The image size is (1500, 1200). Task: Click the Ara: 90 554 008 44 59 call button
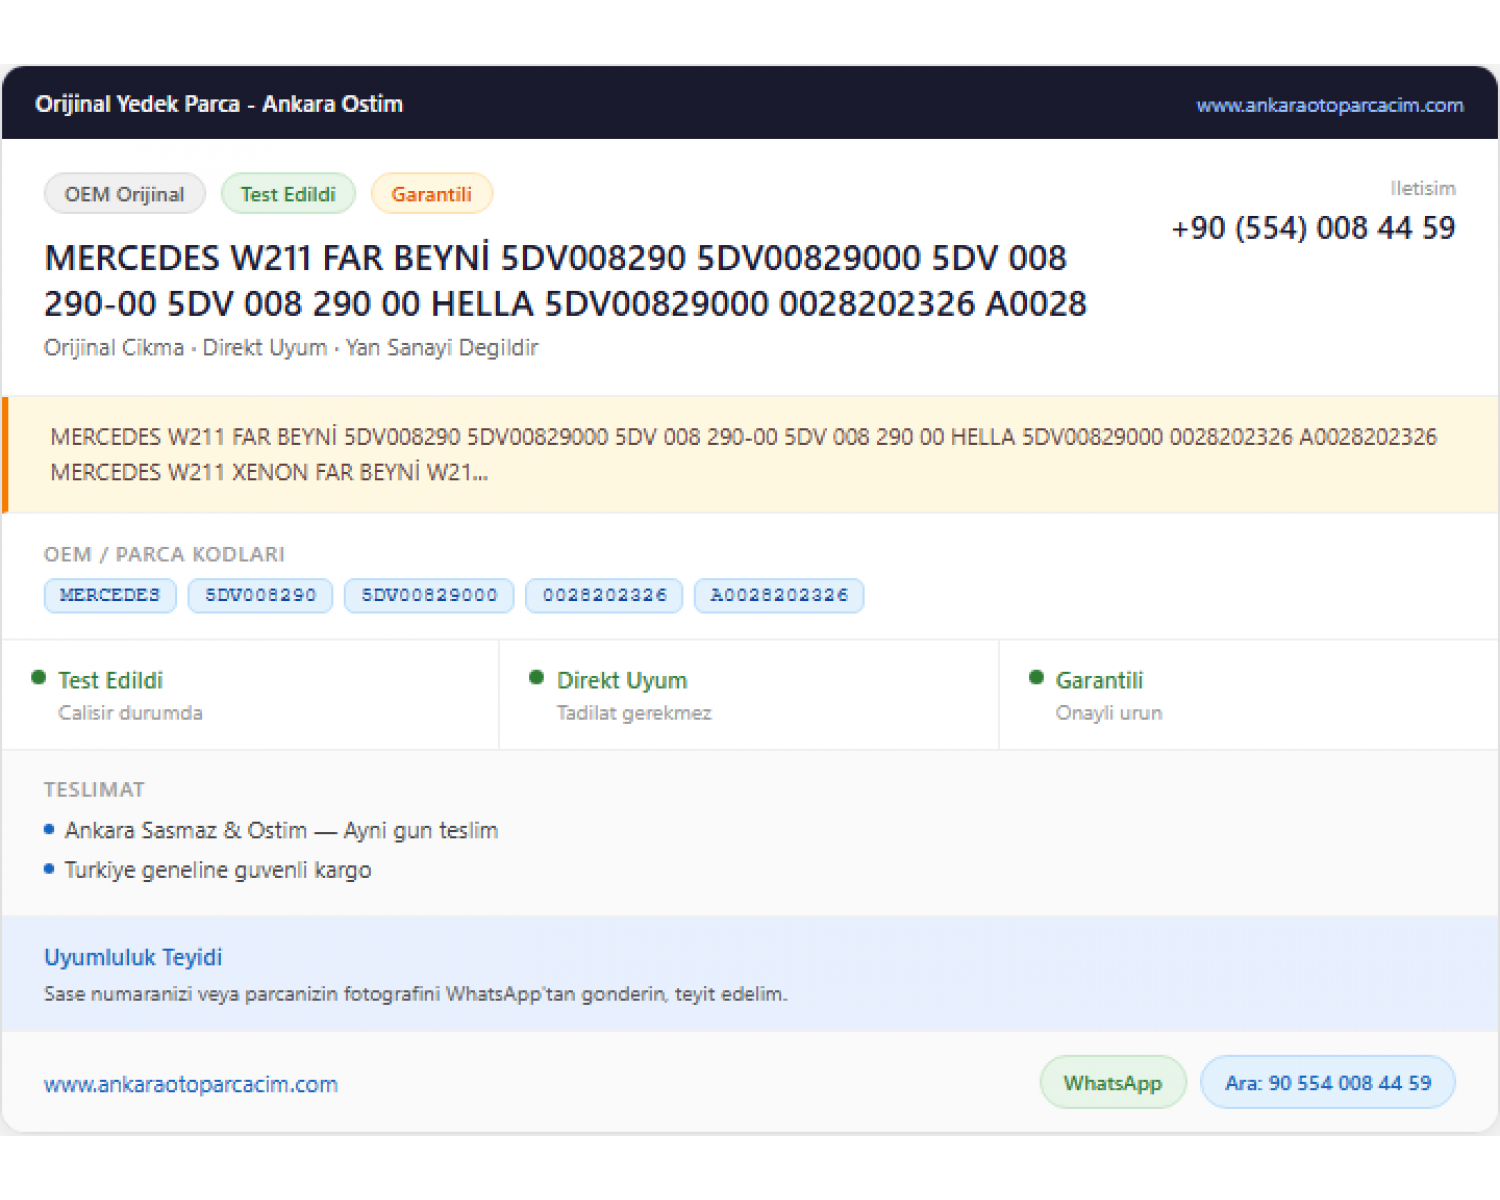point(1328,1083)
